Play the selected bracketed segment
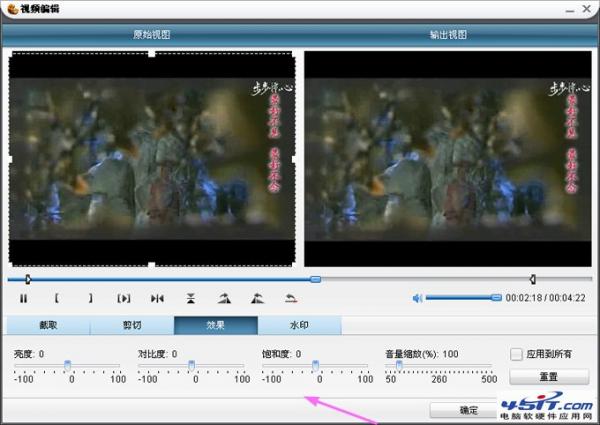The width and height of the screenshot is (600, 425). [x=124, y=298]
